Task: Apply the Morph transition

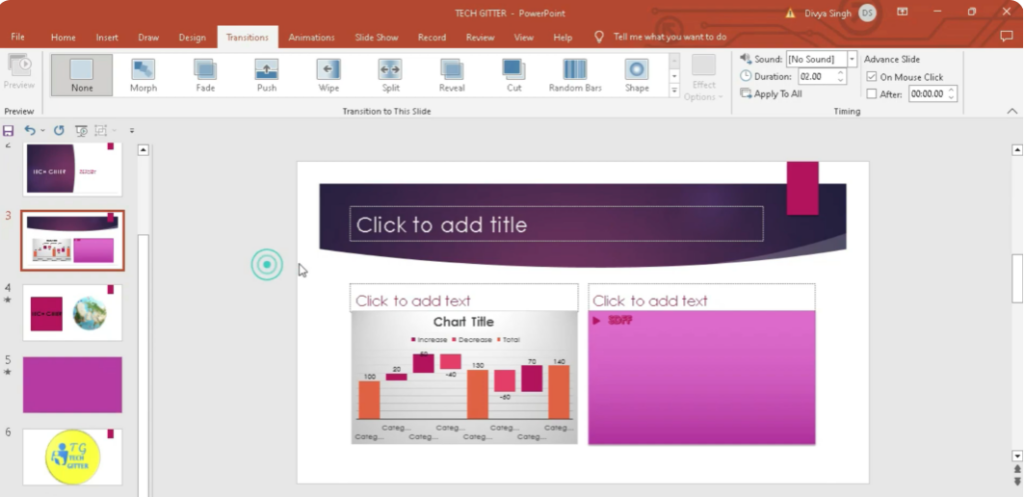Action: 143,75
